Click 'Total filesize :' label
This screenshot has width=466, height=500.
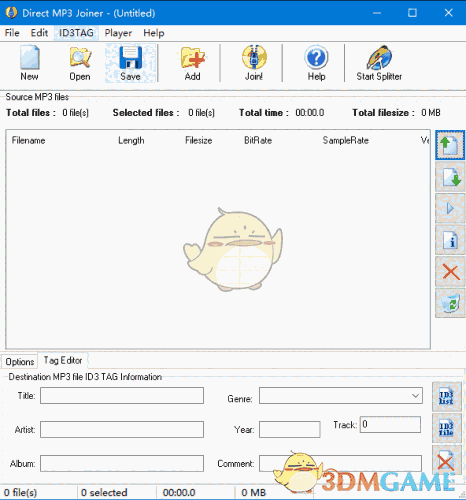[384, 113]
